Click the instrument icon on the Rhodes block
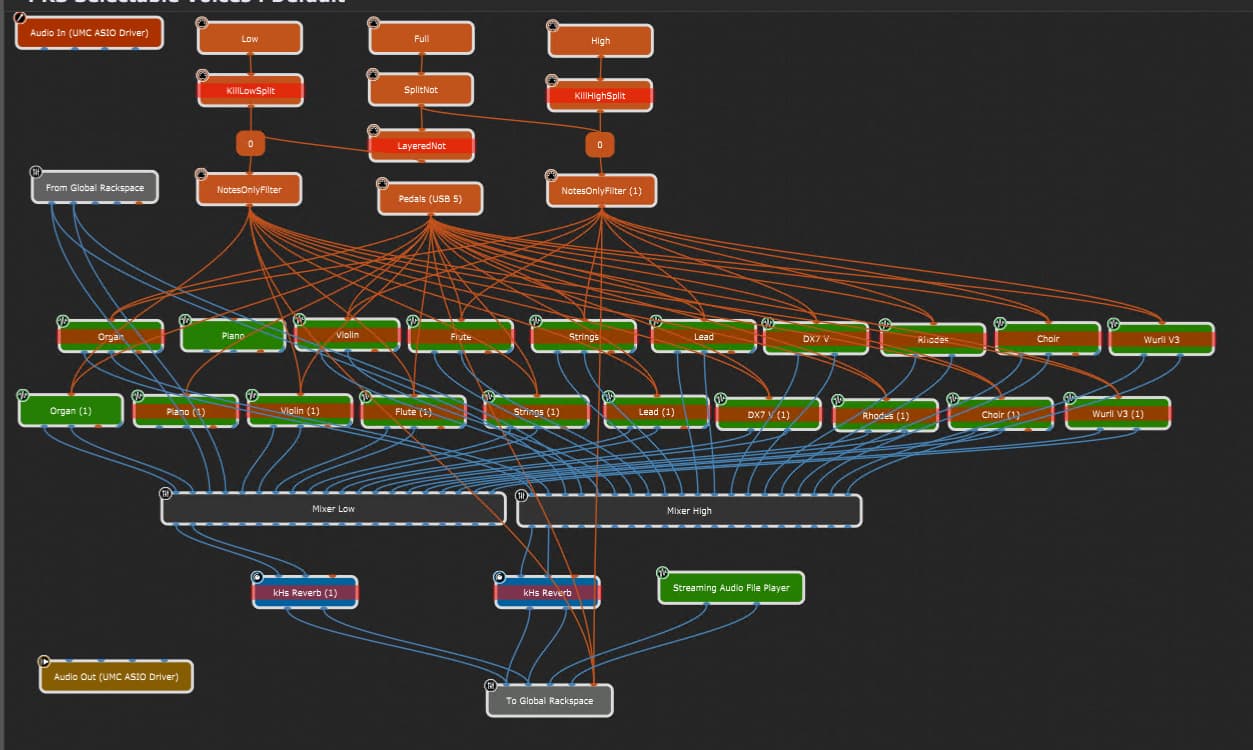 click(x=885, y=324)
